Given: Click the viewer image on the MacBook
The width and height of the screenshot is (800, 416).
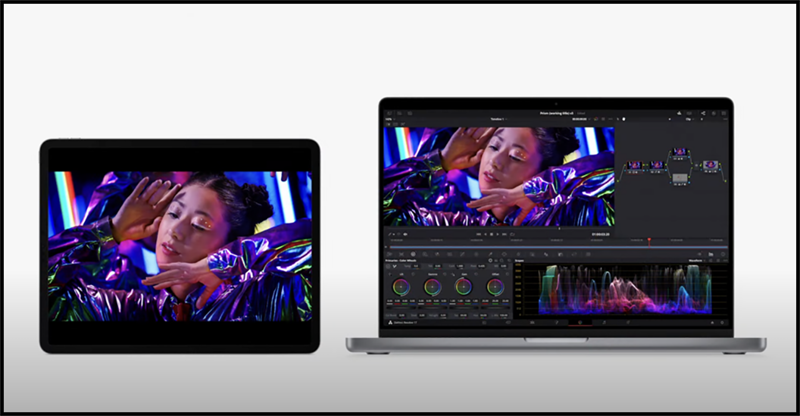Looking at the screenshot, I should (496, 175).
